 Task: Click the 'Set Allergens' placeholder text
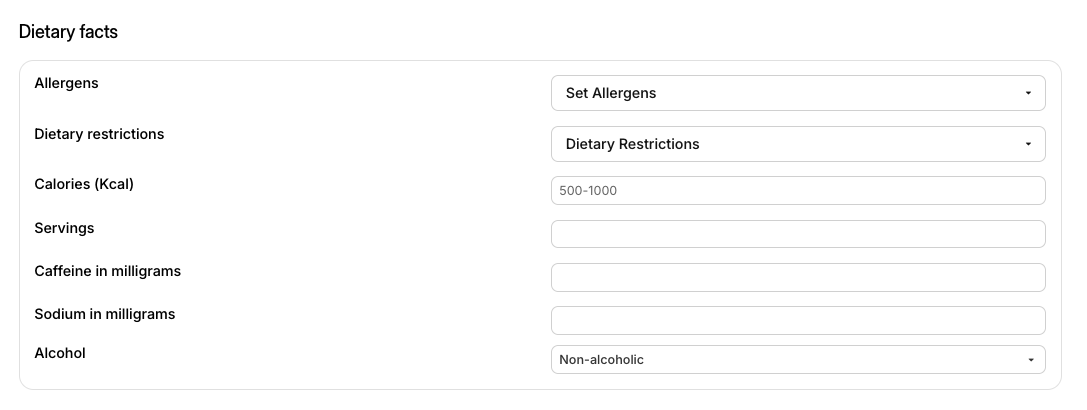(x=611, y=93)
